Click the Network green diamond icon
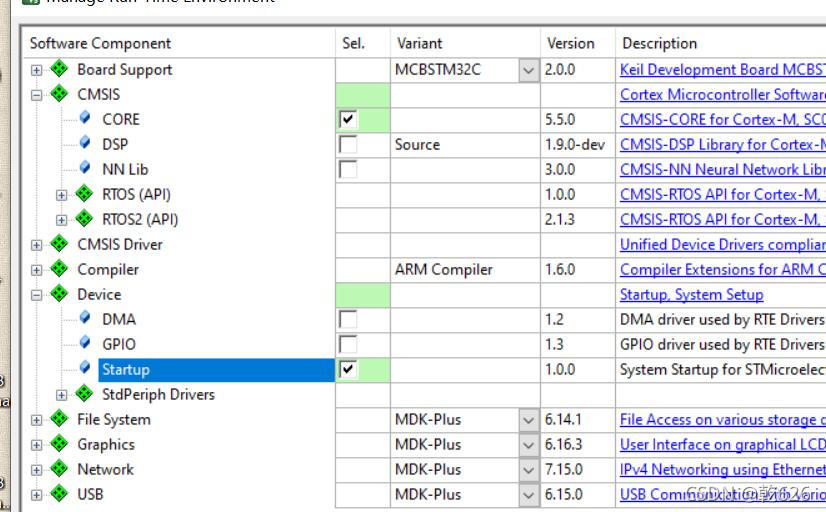 click(x=59, y=468)
